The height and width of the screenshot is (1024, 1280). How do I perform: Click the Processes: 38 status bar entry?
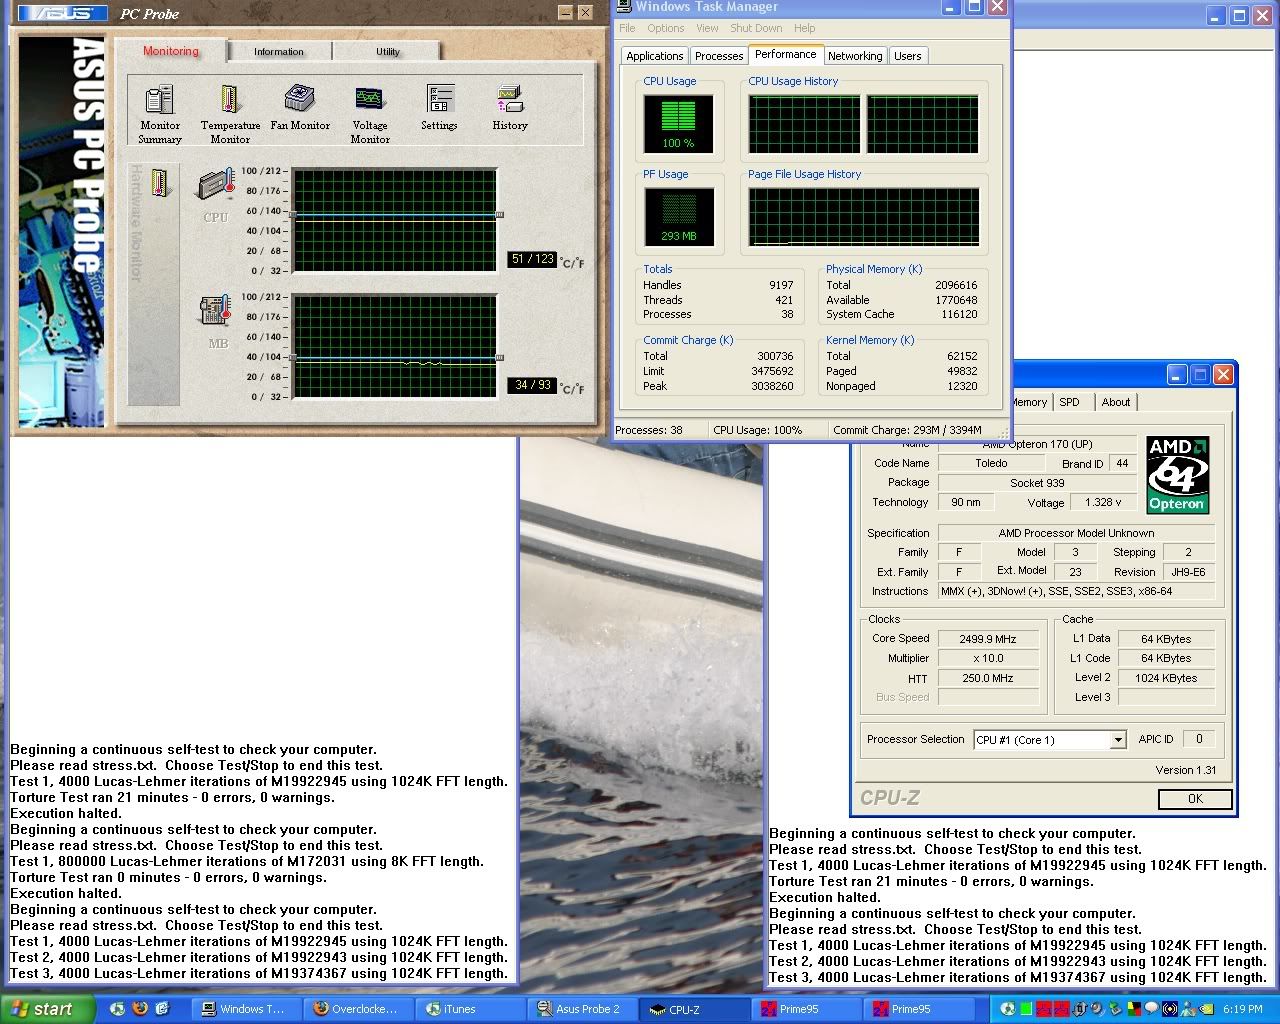(x=649, y=430)
